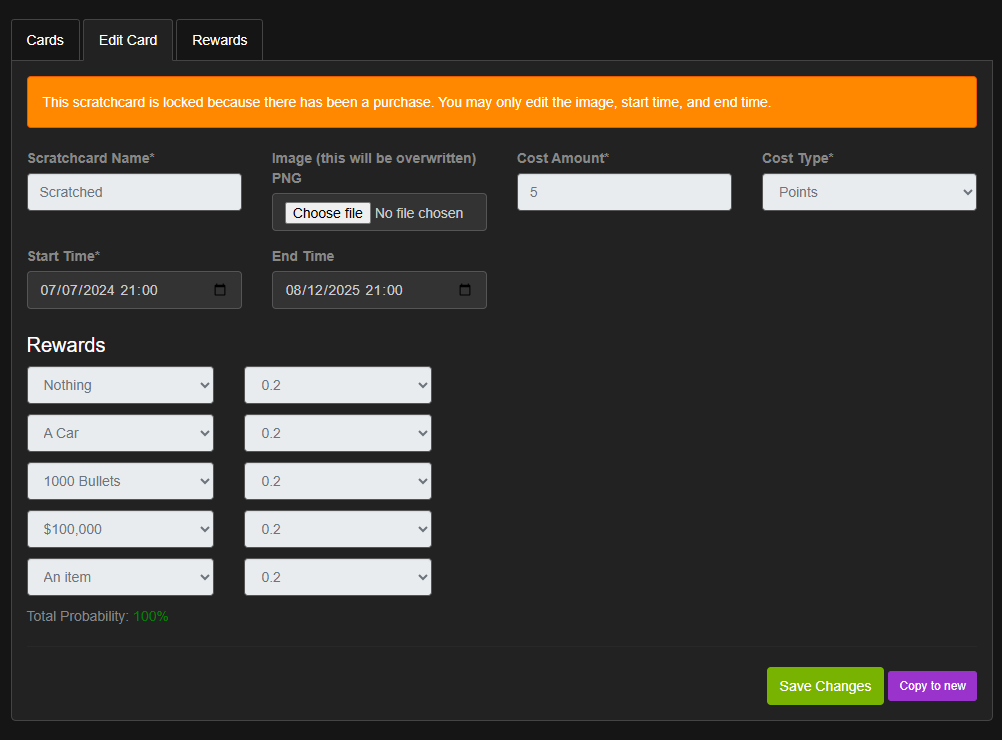Change probability for the Nothing reward

tap(337, 385)
